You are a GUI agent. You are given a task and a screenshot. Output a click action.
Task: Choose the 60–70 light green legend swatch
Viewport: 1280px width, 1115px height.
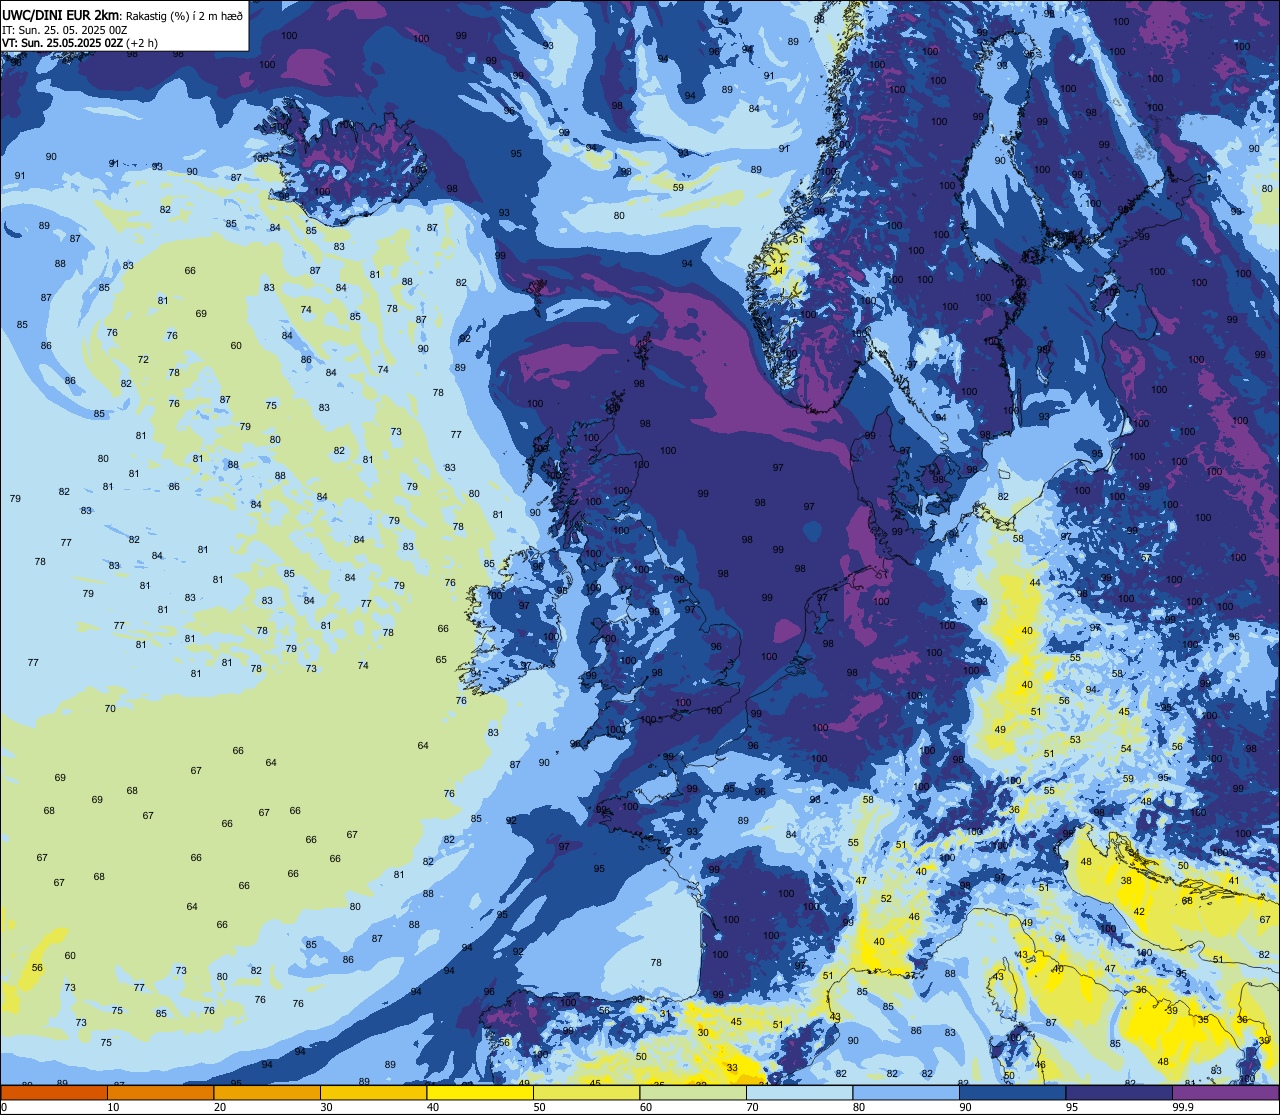coord(693,1092)
